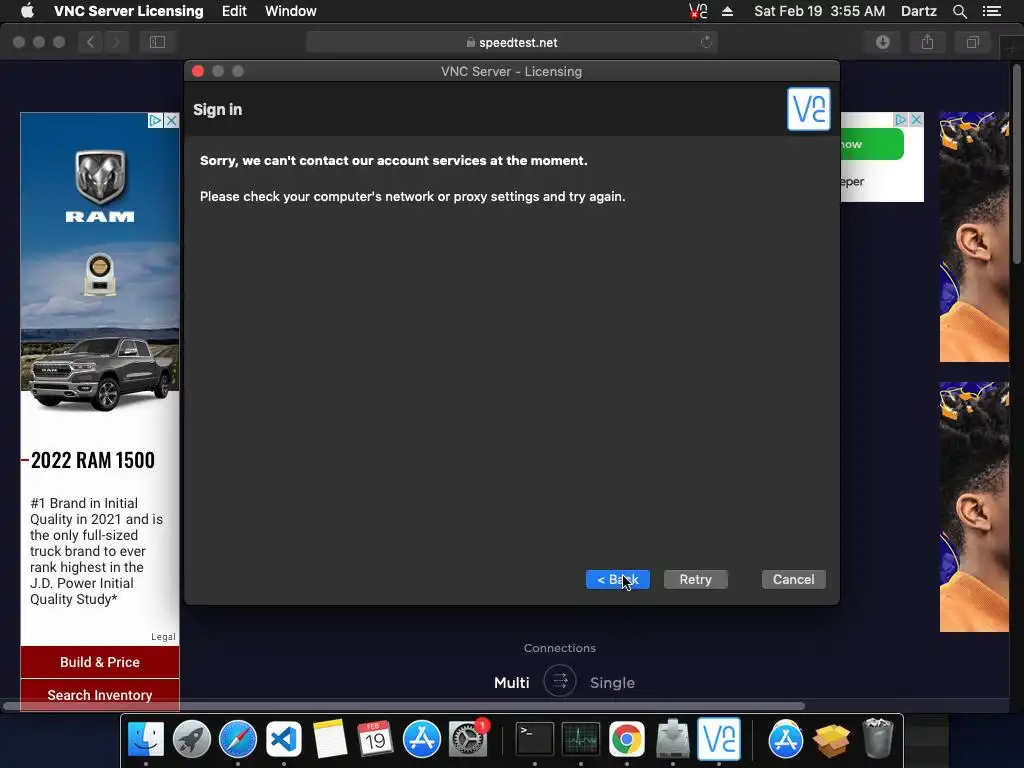Click the Safari share icon
This screenshot has width=1024, height=768.
tap(927, 42)
